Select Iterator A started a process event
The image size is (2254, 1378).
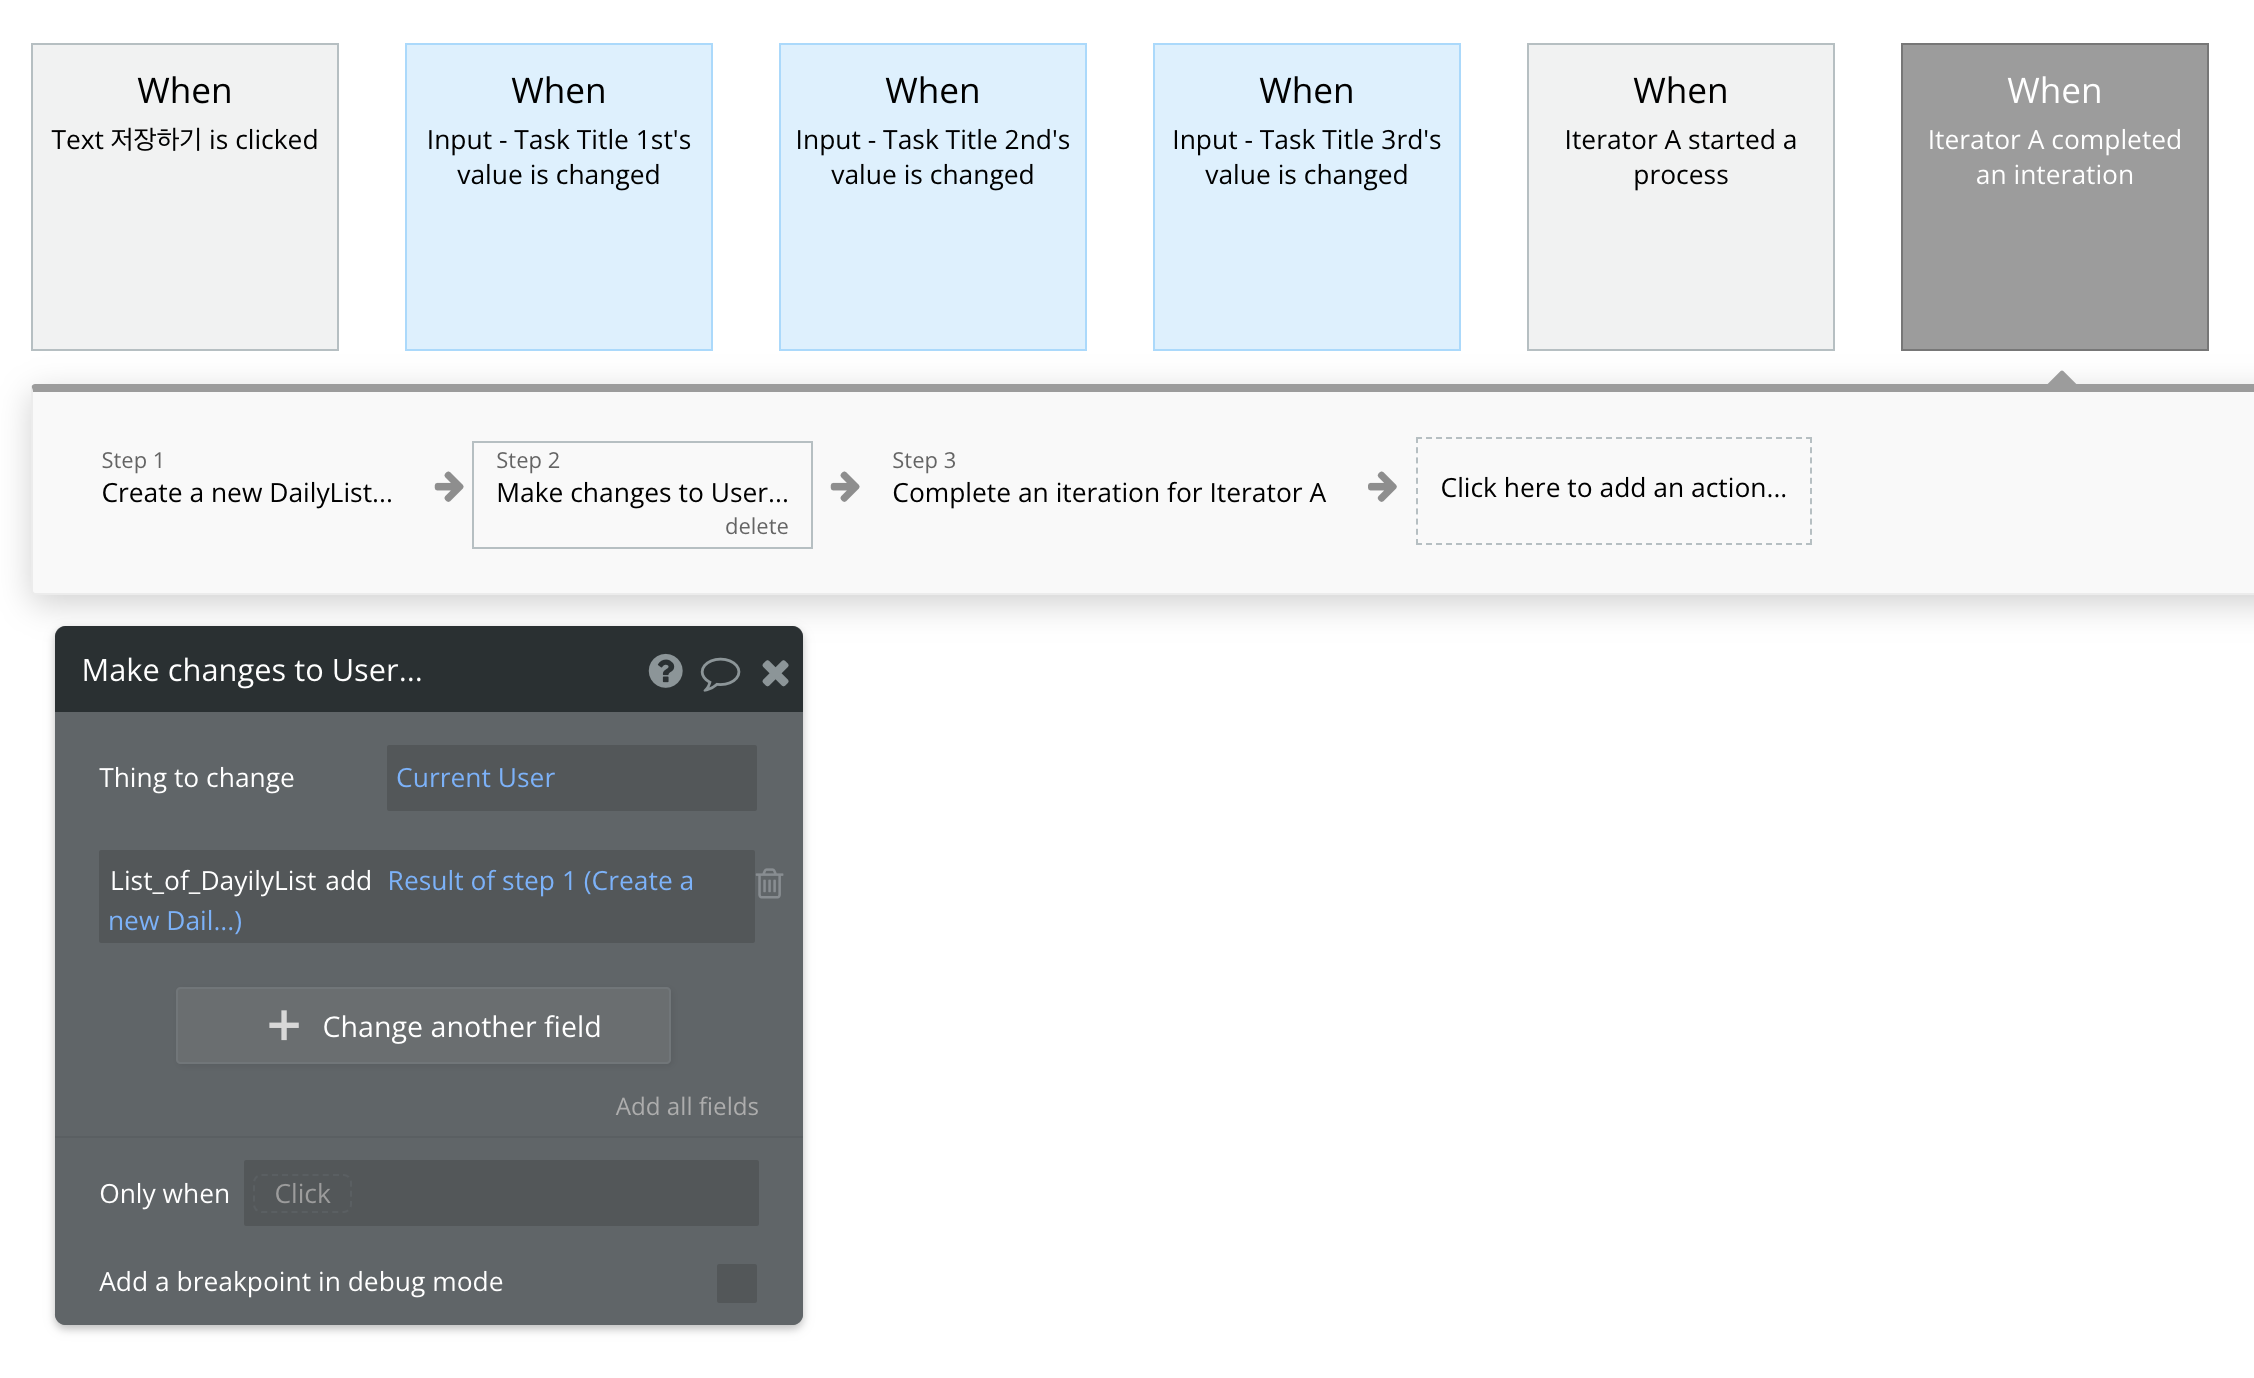coord(1680,197)
